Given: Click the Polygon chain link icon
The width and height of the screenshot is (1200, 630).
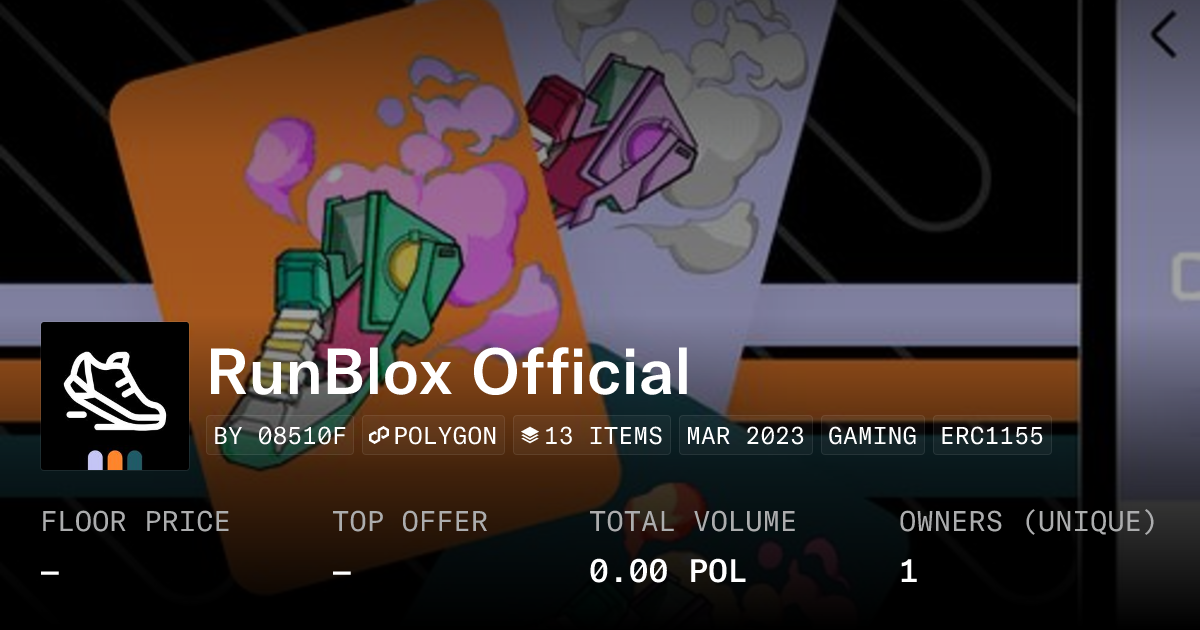Looking at the screenshot, I should 379,436.
